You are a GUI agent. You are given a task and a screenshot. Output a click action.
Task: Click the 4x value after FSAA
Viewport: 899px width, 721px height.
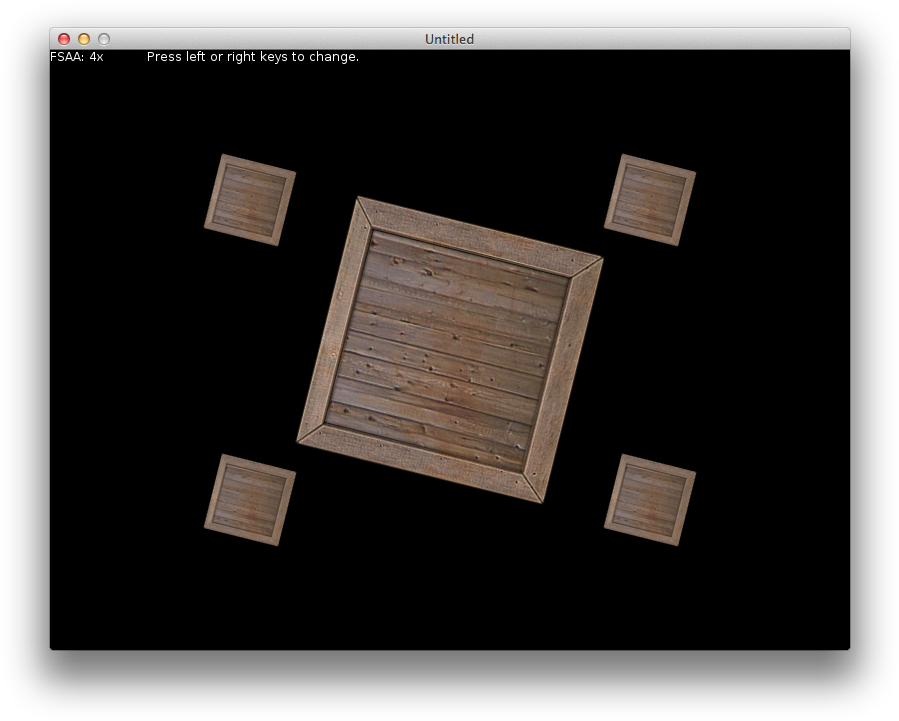click(96, 57)
